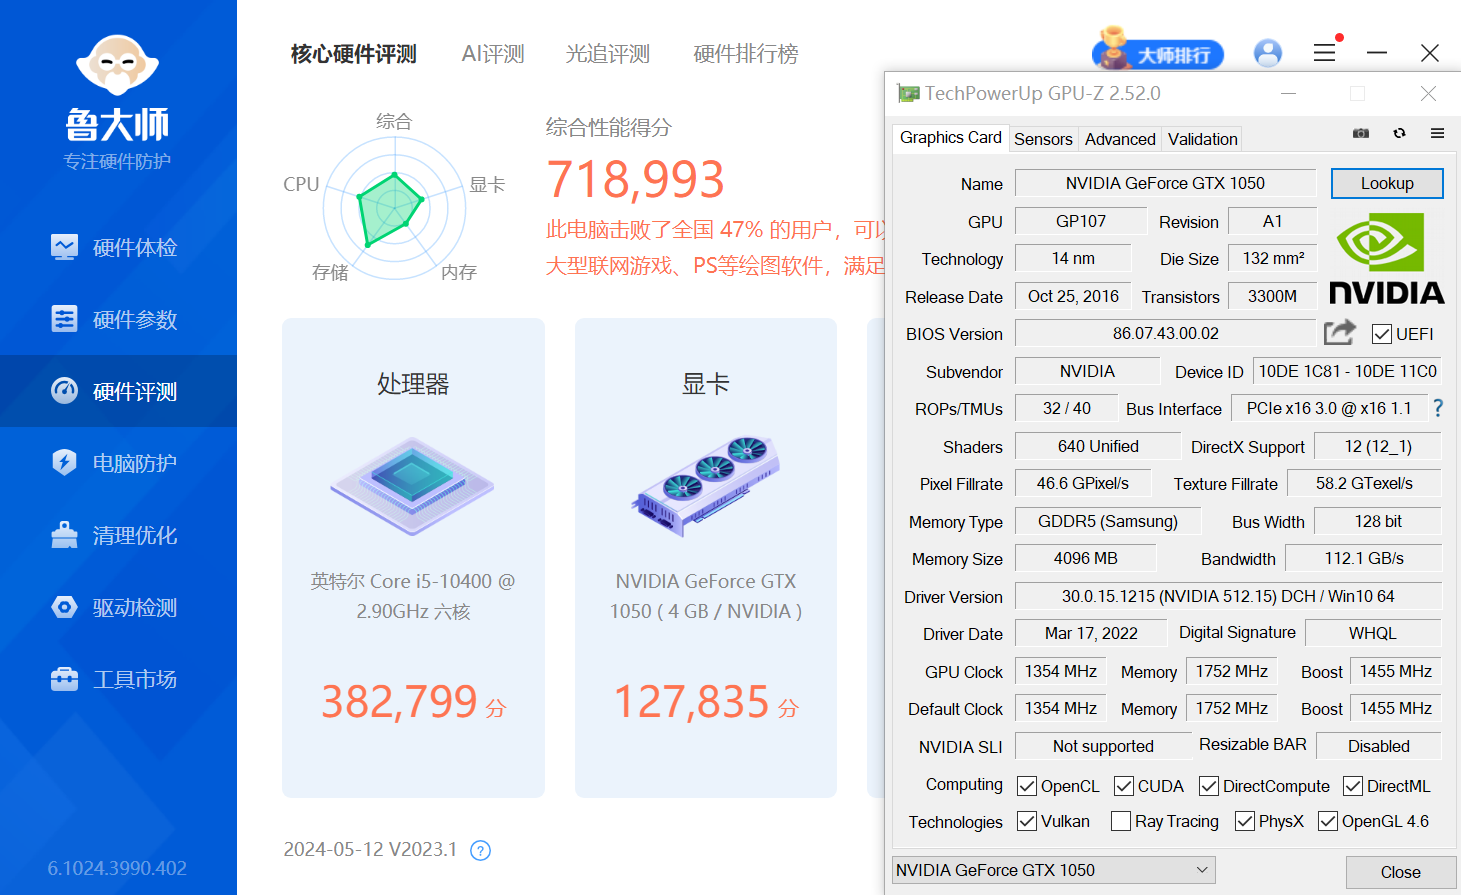This screenshot has height=895, width=1461.
Task: Click the GPU-Z refresh icon
Action: (1399, 133)
